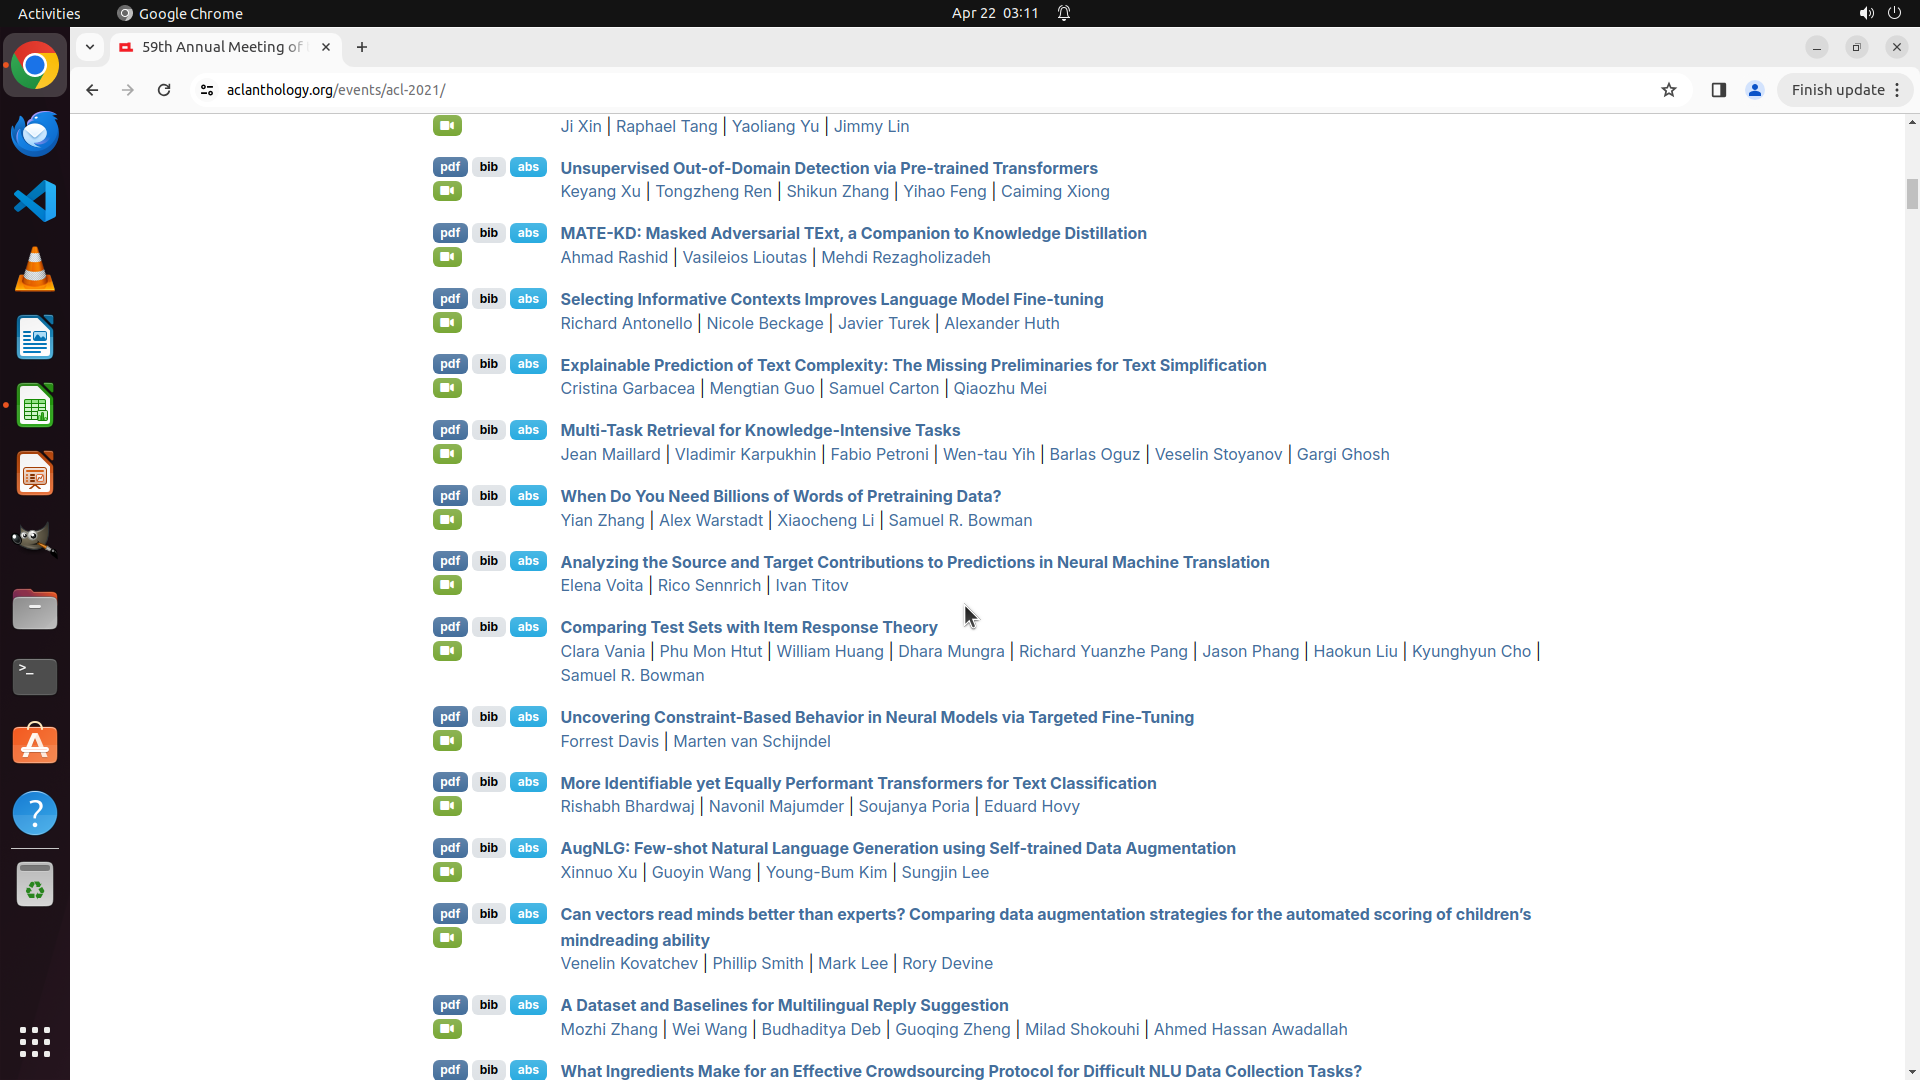Image resolution: width=1920 pixels, height=1080 pixels.
Task: Go back to previous page
Action: click(x=92, y=90)
